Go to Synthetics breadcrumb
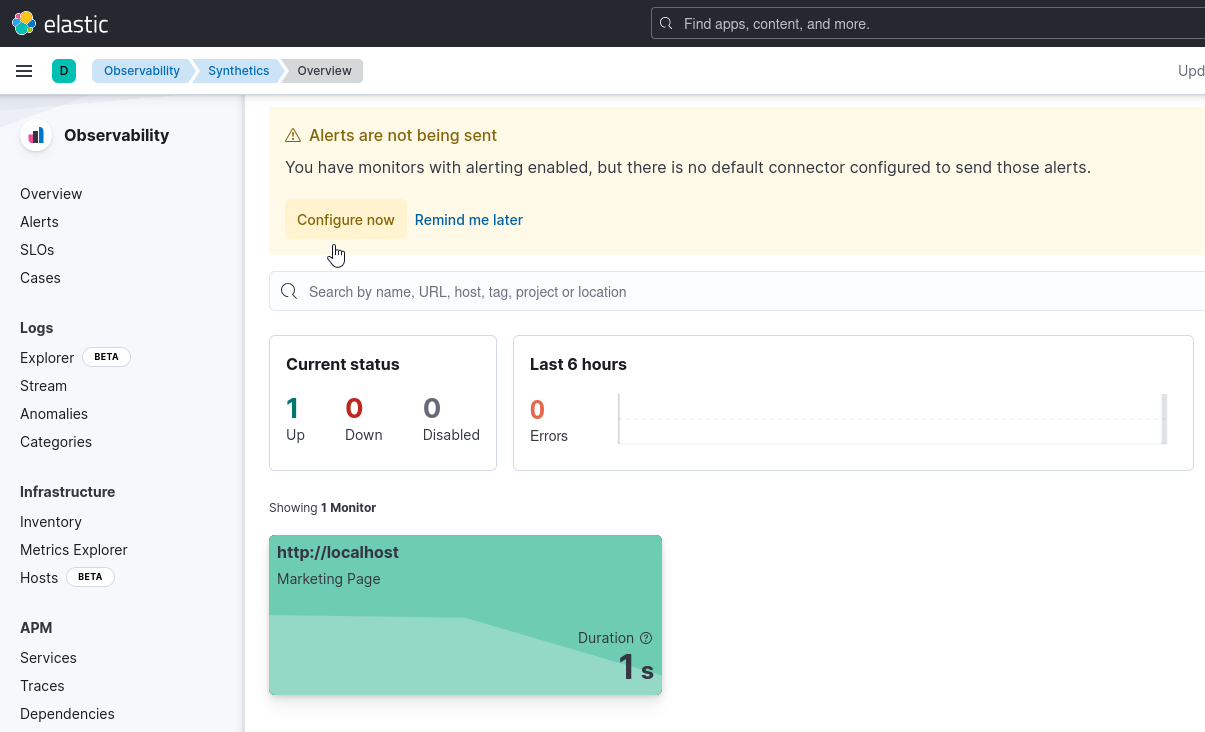The height and width of the screenshot is (732, 1205). point(238,71)
